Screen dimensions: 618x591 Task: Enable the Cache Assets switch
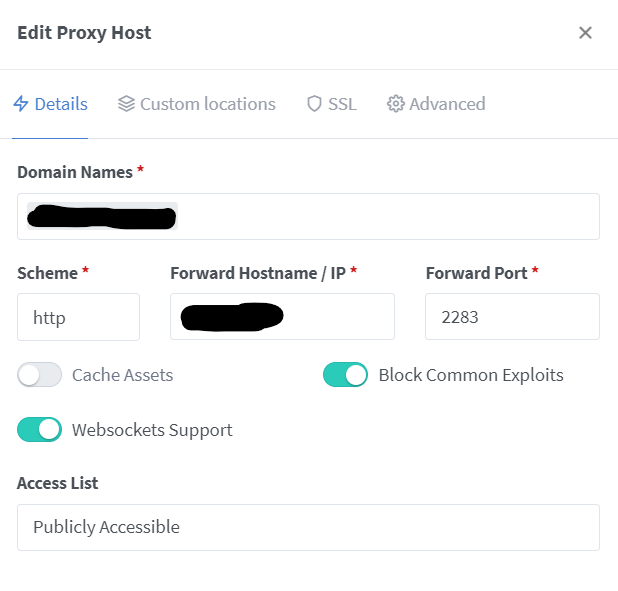click(x=40, y=375)
